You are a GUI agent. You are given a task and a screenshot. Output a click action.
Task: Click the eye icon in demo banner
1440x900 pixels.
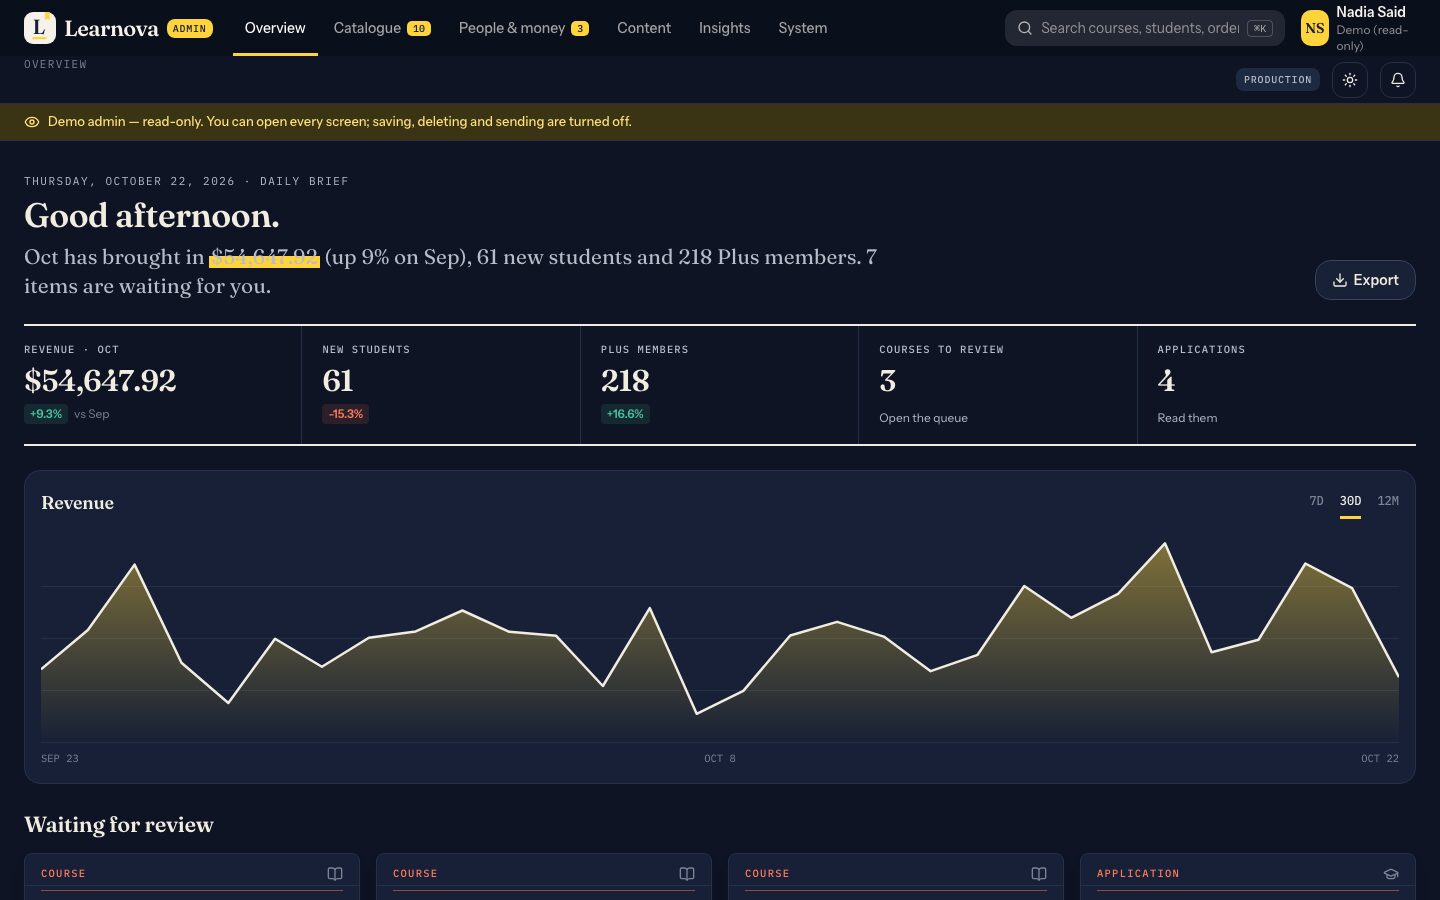click(x=32, y=122)
